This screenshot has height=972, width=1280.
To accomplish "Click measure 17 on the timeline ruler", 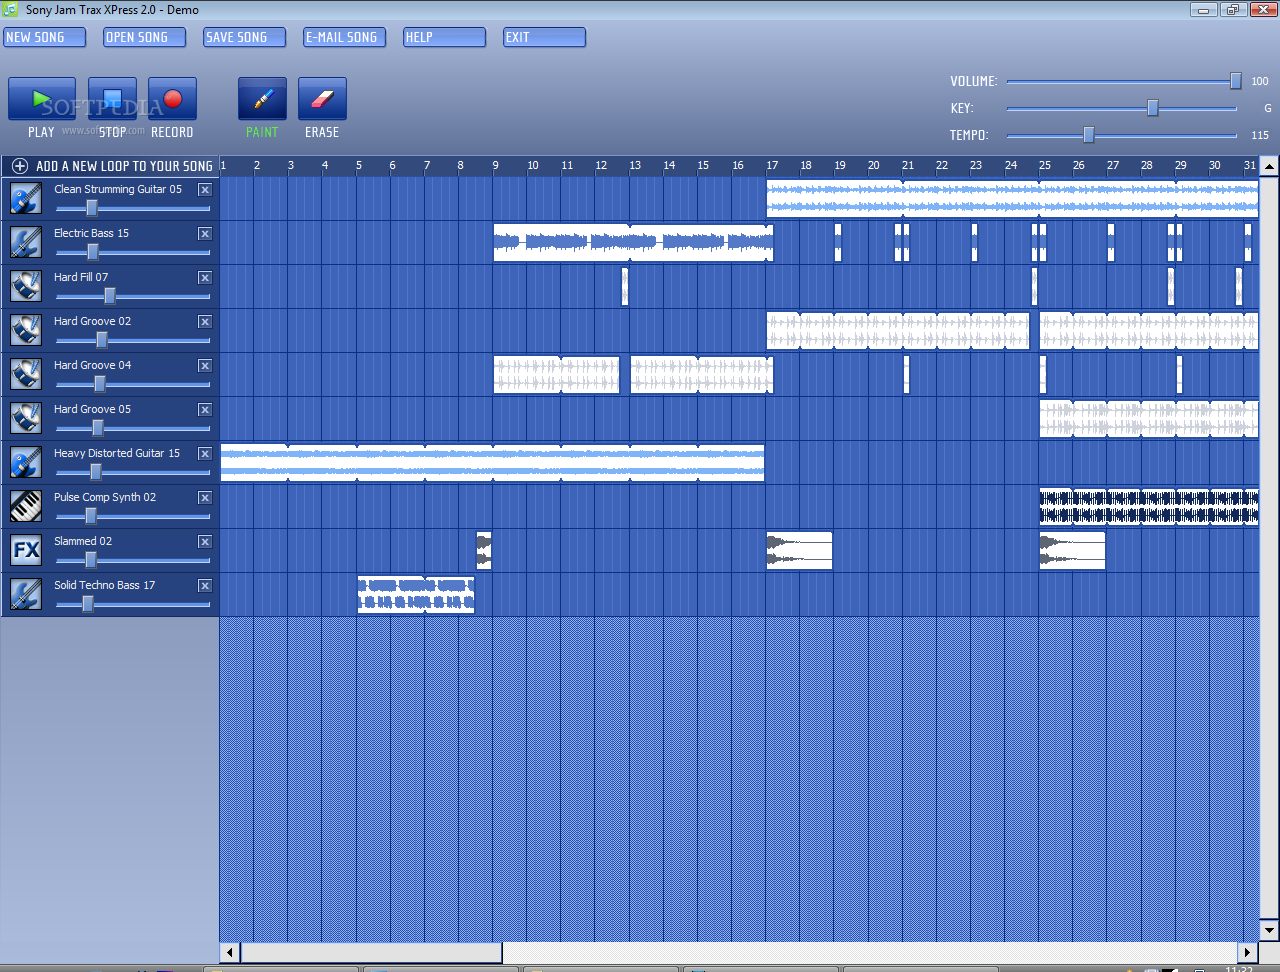I will tap(772, 166).
